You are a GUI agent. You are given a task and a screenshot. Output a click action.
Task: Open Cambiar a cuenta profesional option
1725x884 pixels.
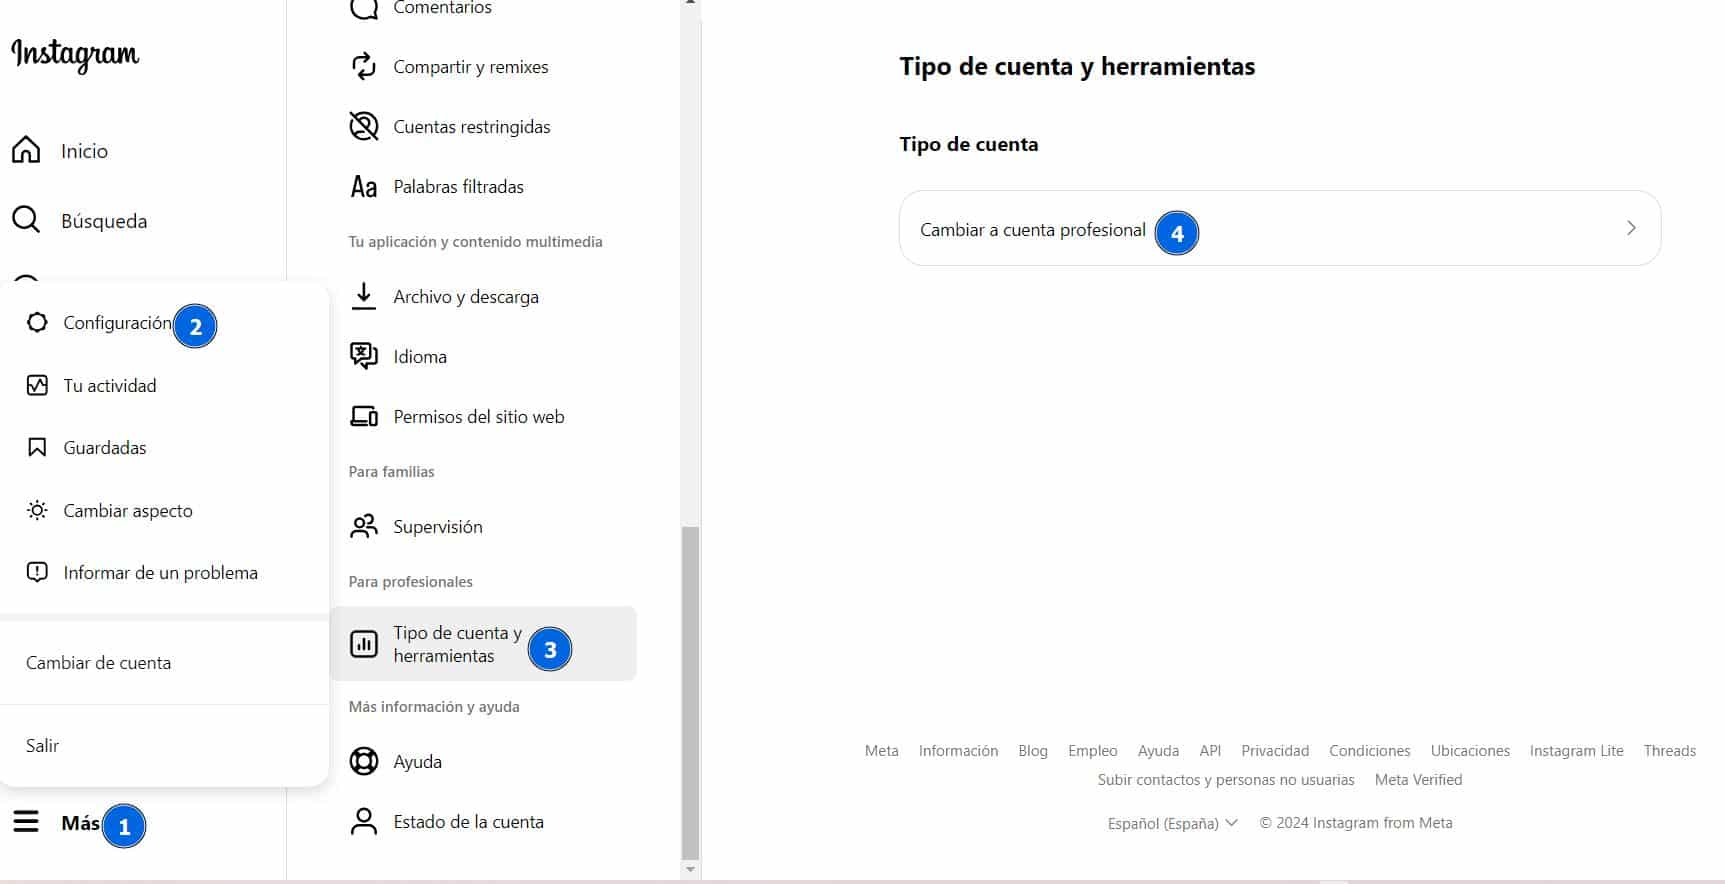tap(1280, 228)
